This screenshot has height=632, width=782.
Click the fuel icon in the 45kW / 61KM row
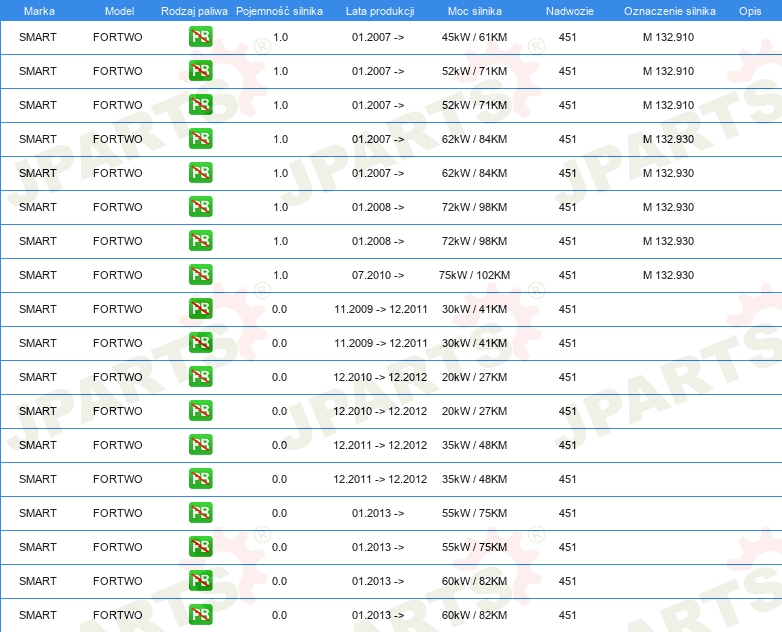[x=200, y=37]
